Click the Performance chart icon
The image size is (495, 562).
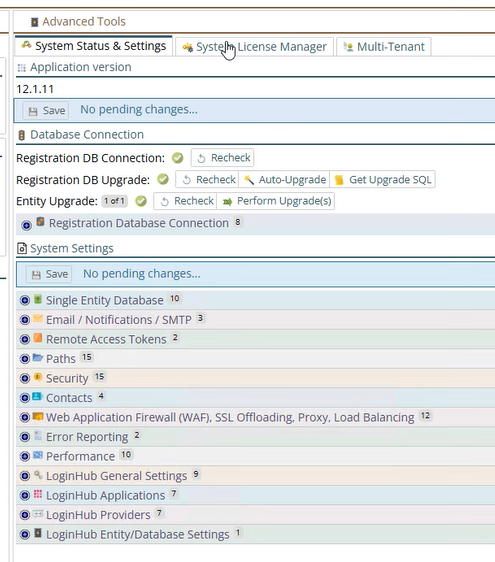coord(38,455)
